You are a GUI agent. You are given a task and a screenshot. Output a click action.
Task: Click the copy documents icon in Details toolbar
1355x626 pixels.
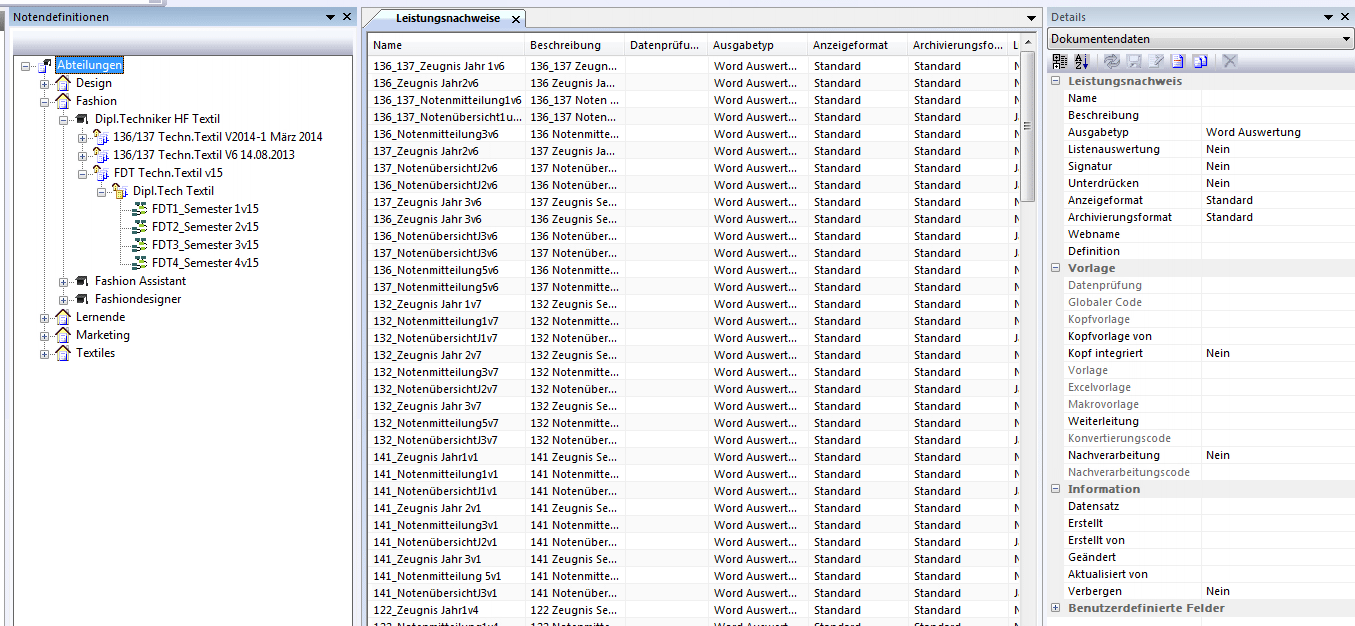(x=1200, y=61)
